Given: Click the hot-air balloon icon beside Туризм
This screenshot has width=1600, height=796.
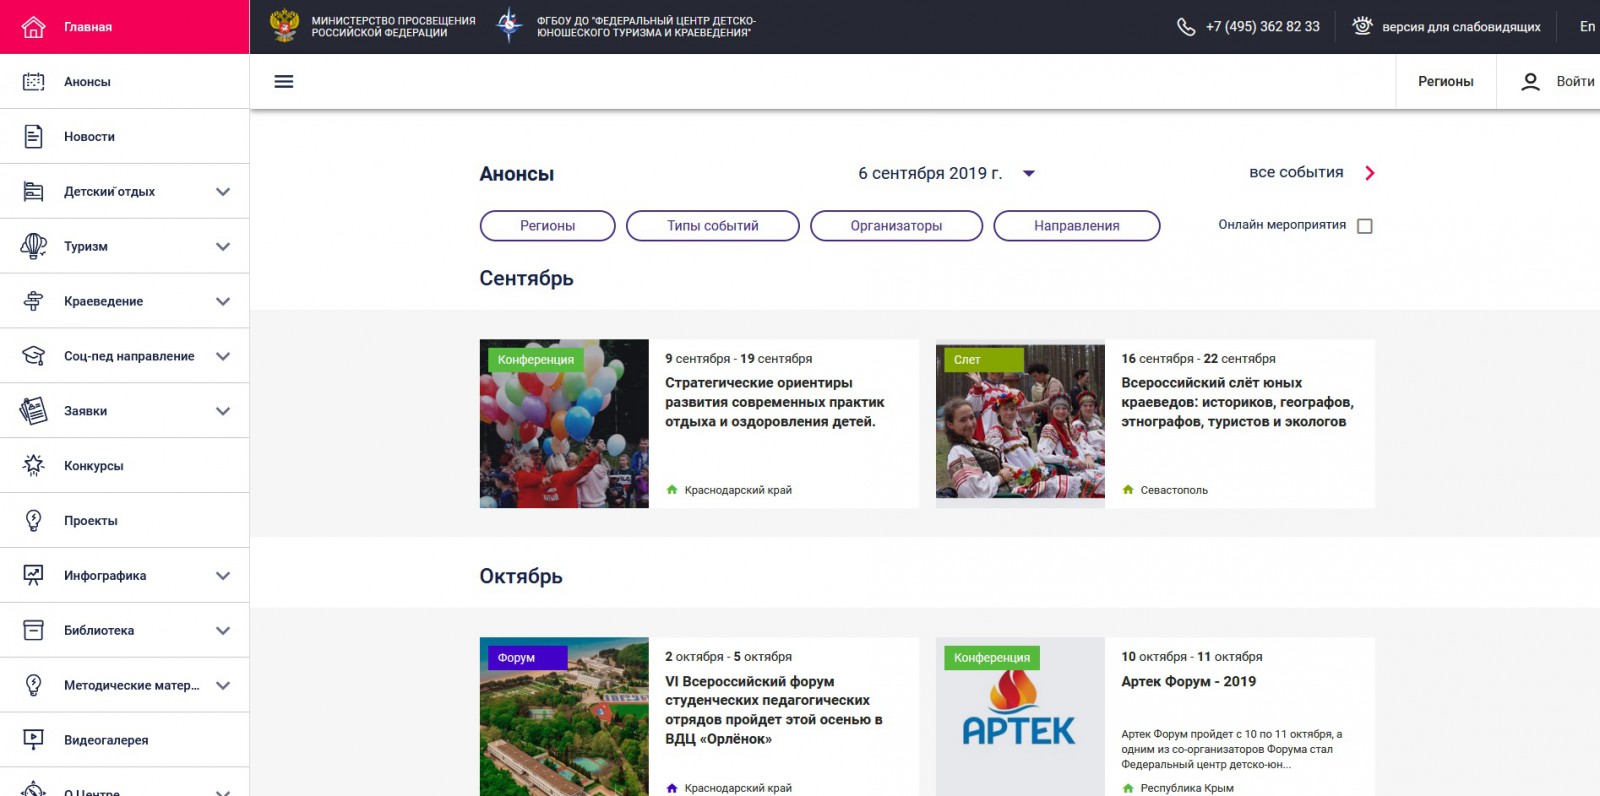Looking at the screenshot, I should pos(33,246).
